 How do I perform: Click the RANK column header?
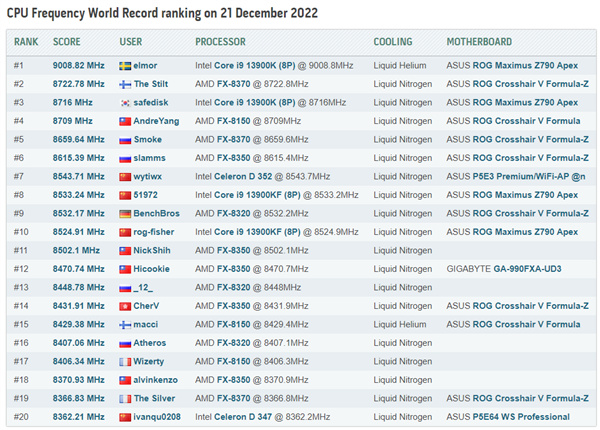26,42
